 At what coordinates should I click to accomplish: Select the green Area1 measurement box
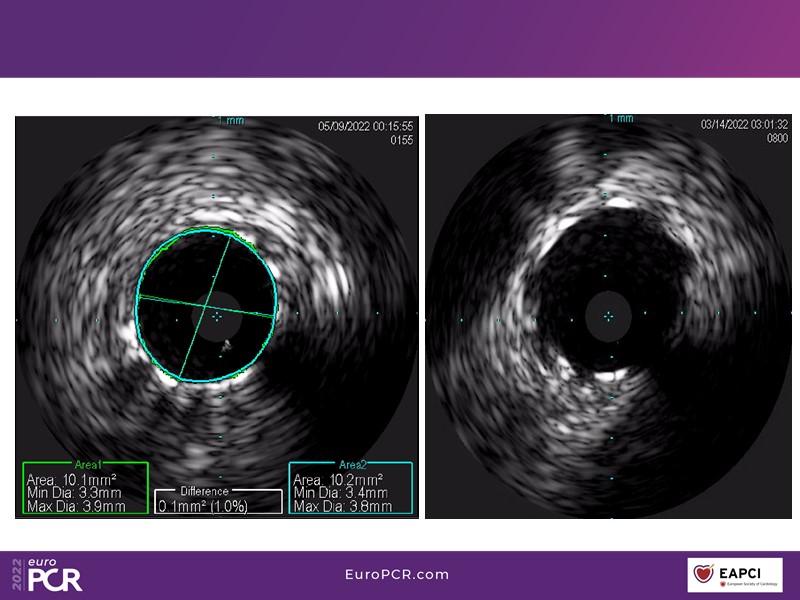click(x=85, y=488)
